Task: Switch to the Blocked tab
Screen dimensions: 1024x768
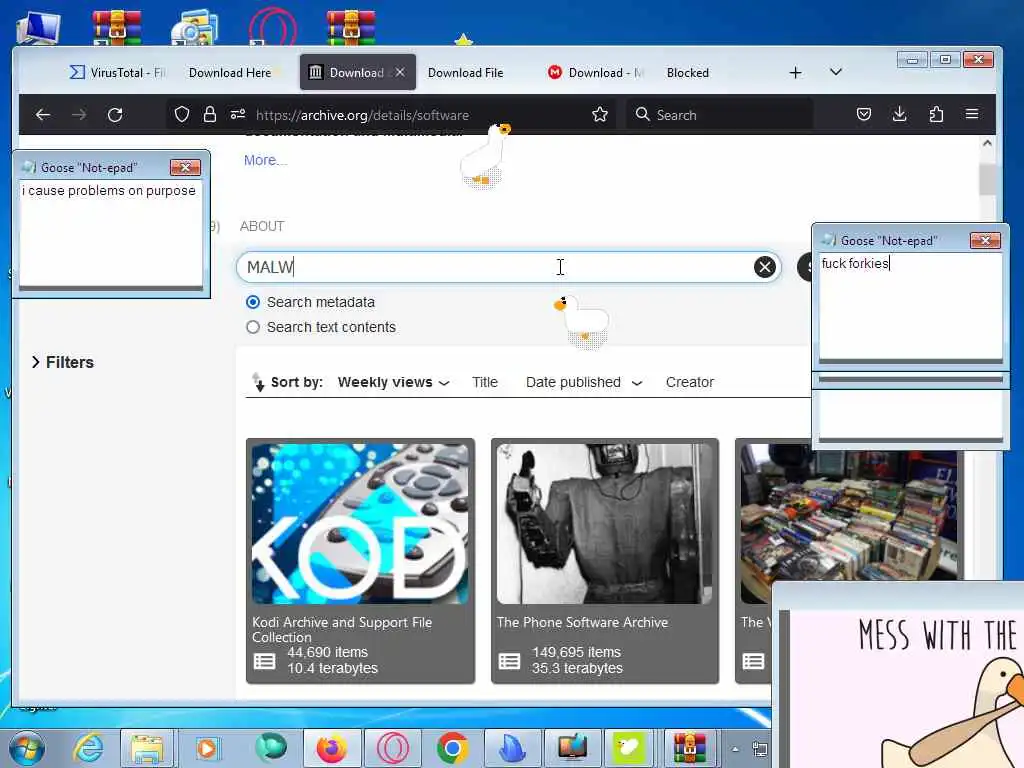Action: [x=688, y=72]
